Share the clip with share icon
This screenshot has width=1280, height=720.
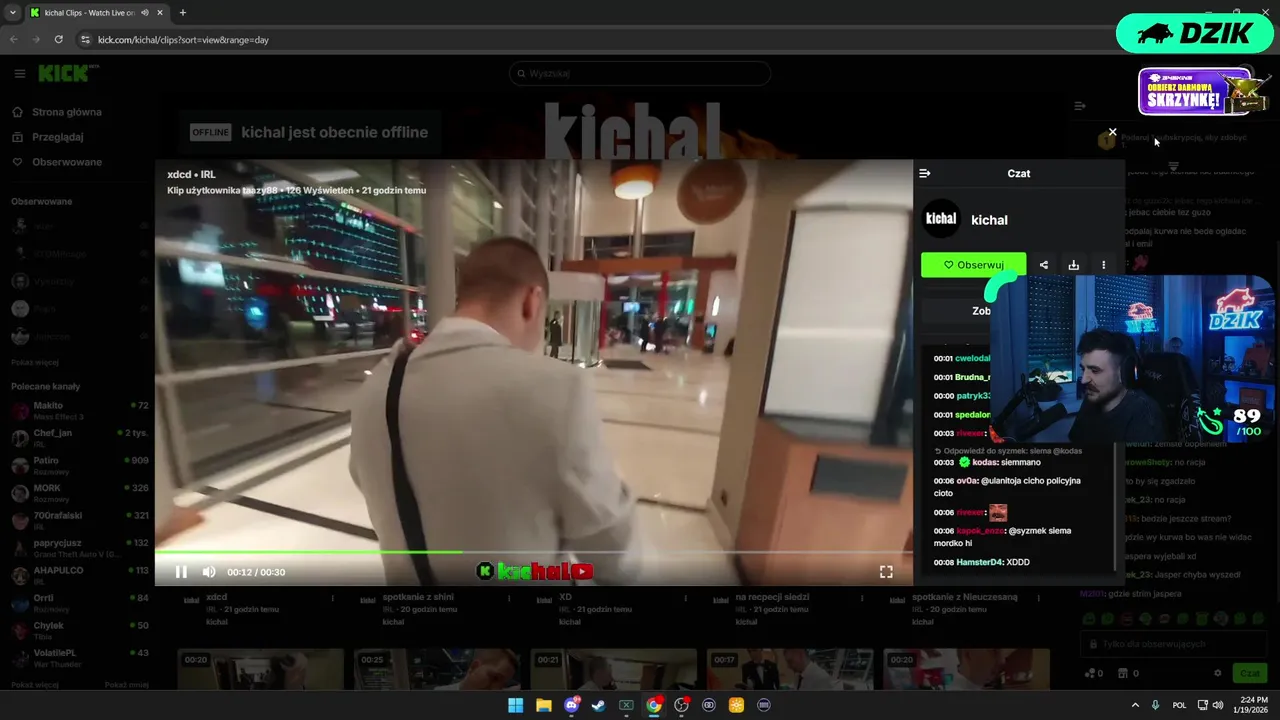coord(1044,265)
